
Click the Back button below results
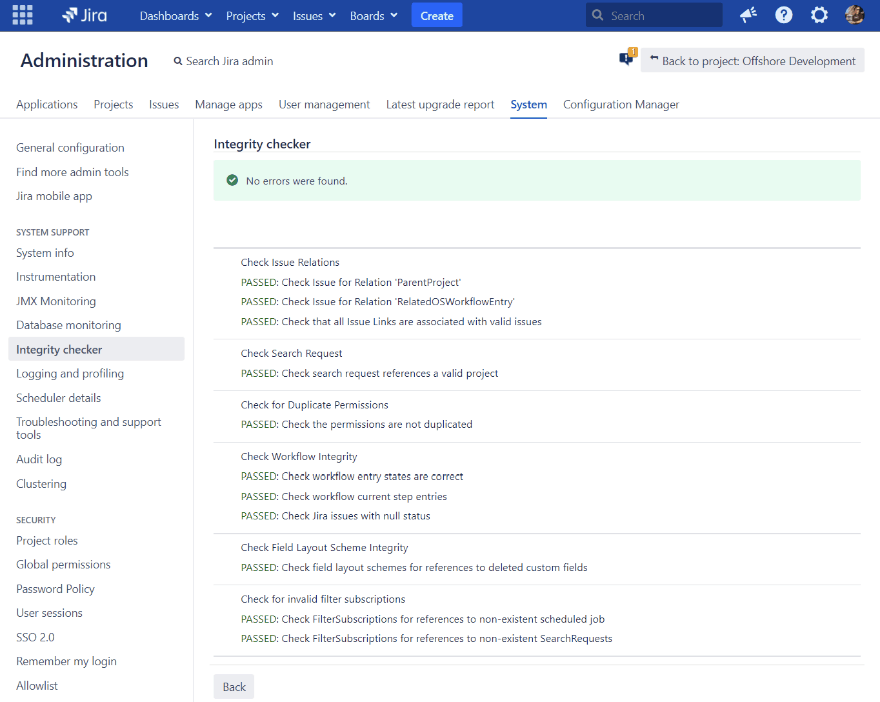(233, 686)
